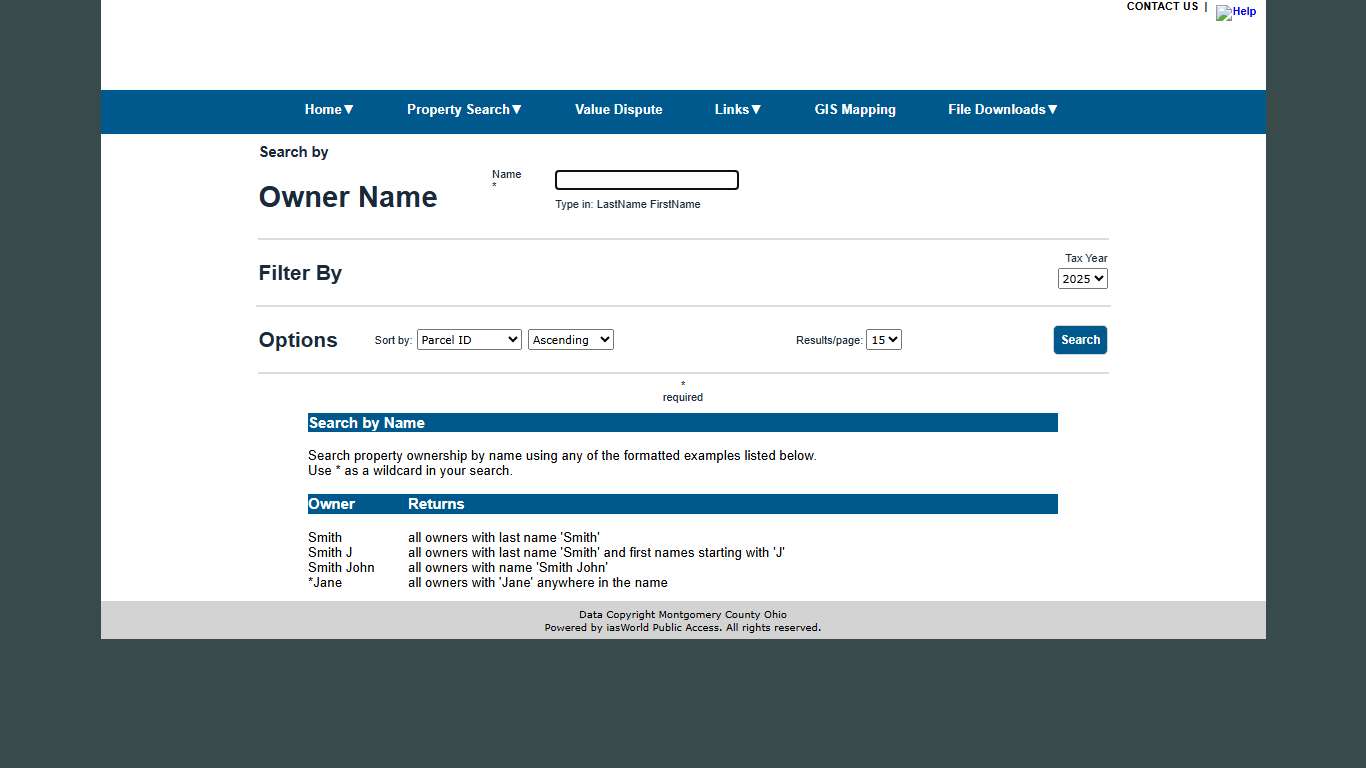The image size is (1366, 768).
Task: Expand the File Downloads menu
Action: coord(1002,110)
